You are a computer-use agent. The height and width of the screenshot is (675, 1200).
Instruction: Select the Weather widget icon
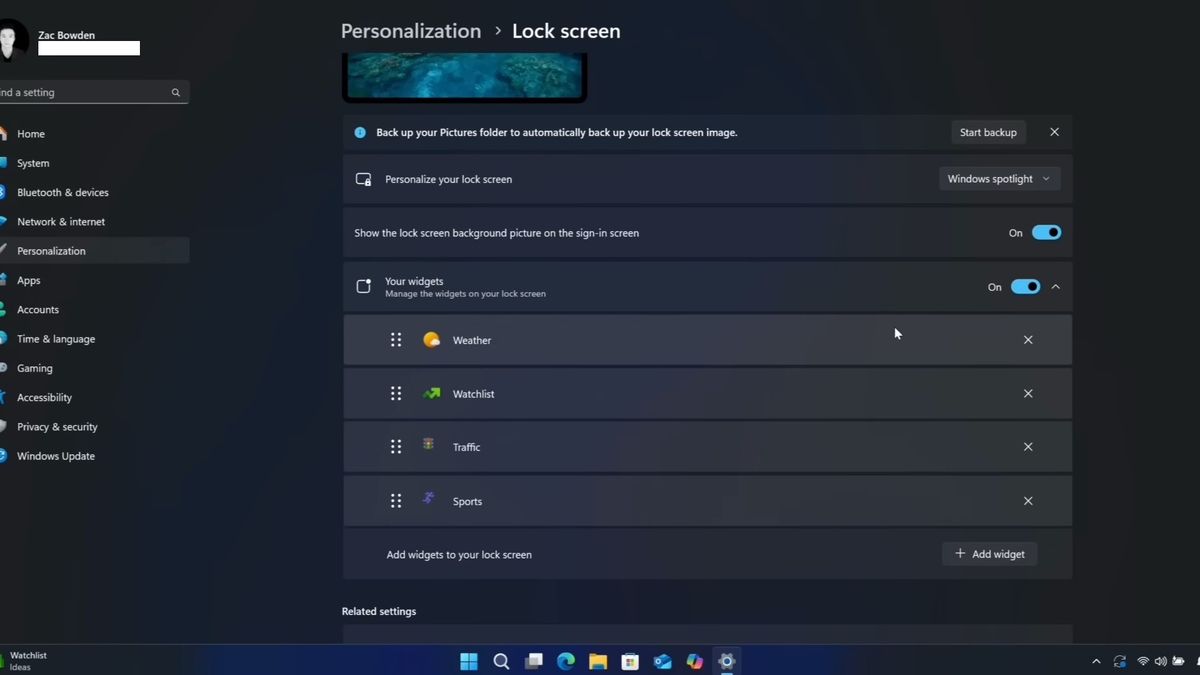(431, 340)
